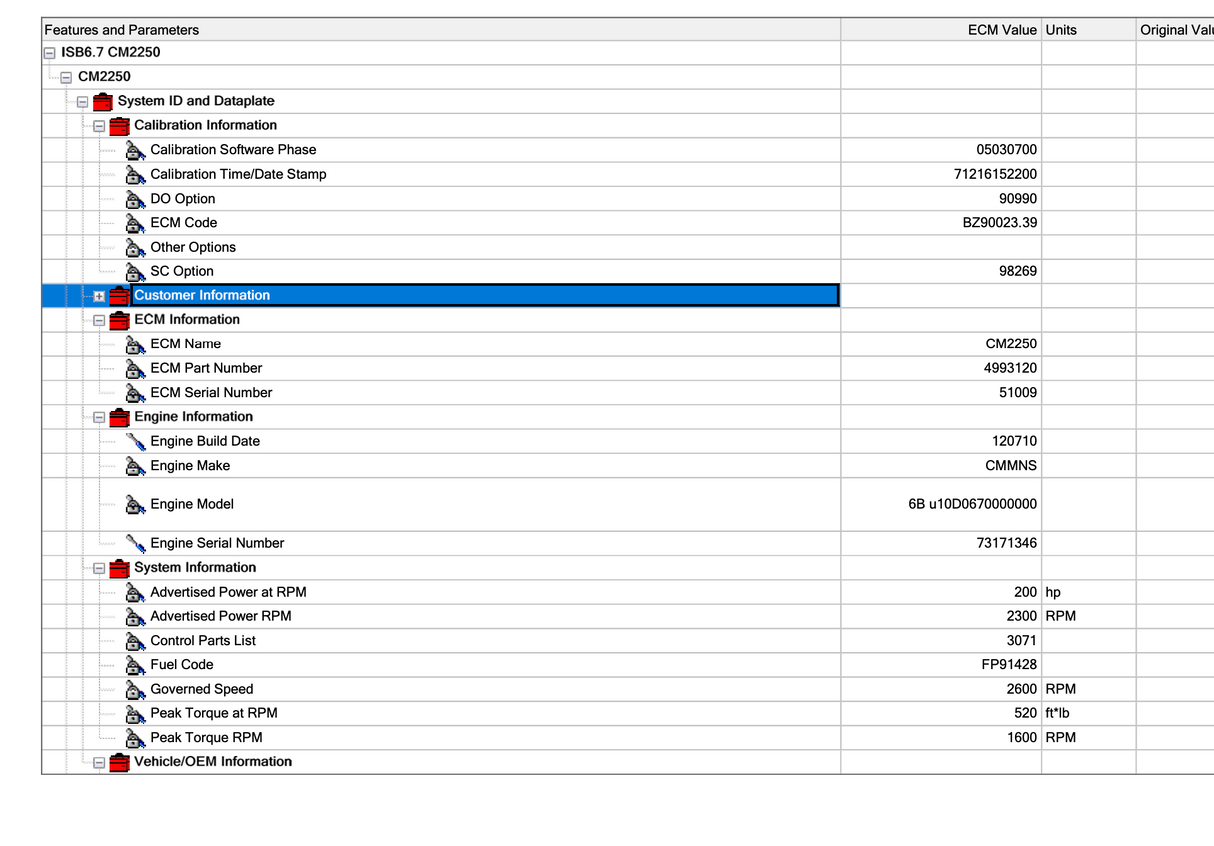Collapse the Engine Information group
The image size is (1214, 846).
(99, 417)
